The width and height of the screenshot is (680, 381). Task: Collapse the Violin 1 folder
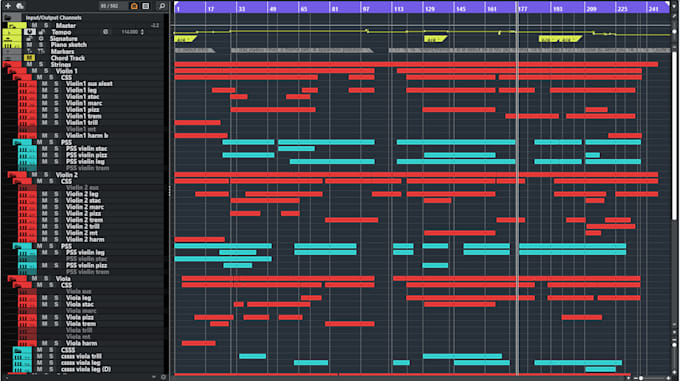click(12, 71)
